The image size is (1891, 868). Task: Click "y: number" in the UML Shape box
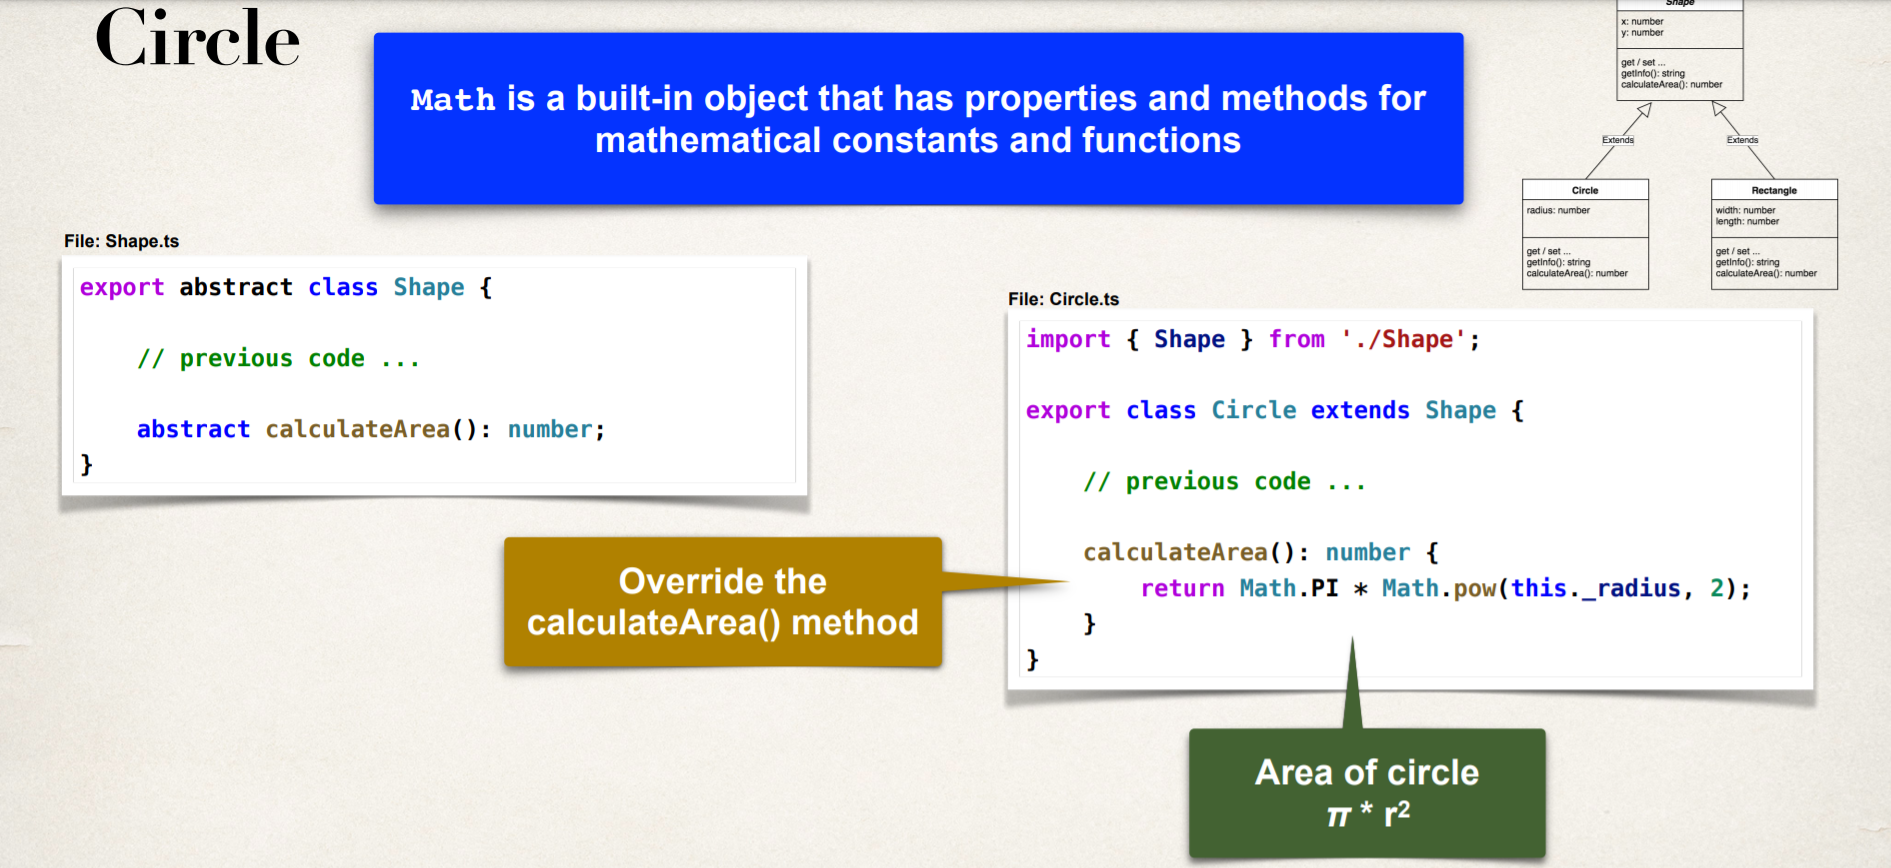point(1642,32)
